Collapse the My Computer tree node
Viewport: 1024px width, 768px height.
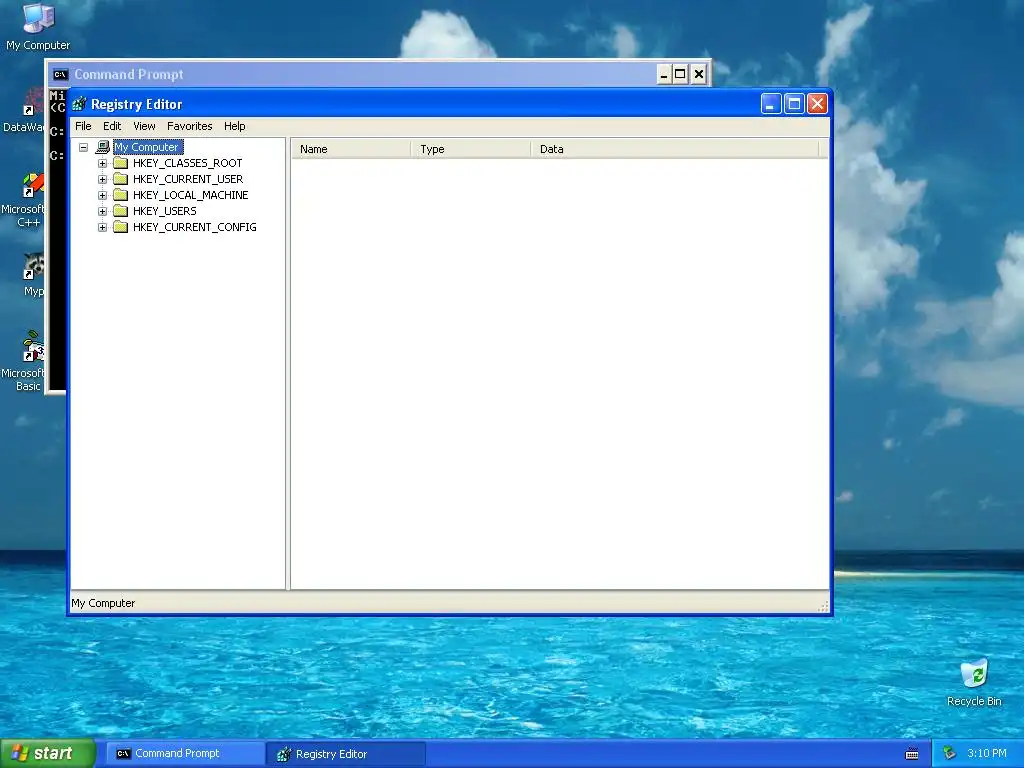(84, 148)
